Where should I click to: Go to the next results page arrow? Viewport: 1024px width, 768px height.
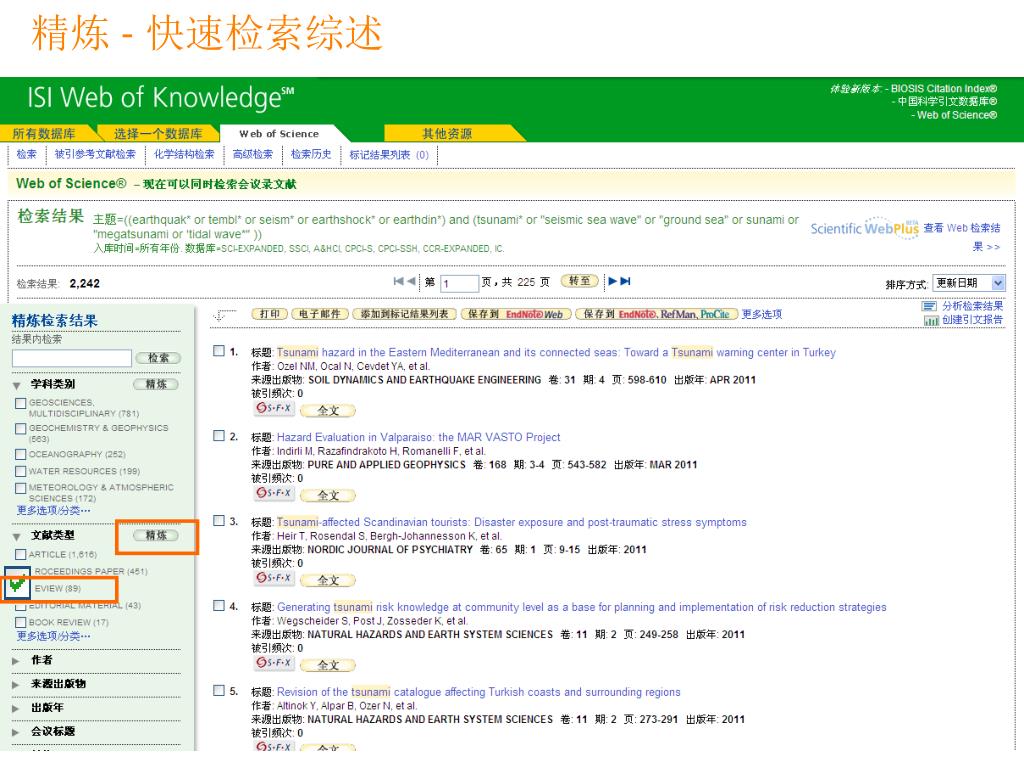[x=613, y=281]
